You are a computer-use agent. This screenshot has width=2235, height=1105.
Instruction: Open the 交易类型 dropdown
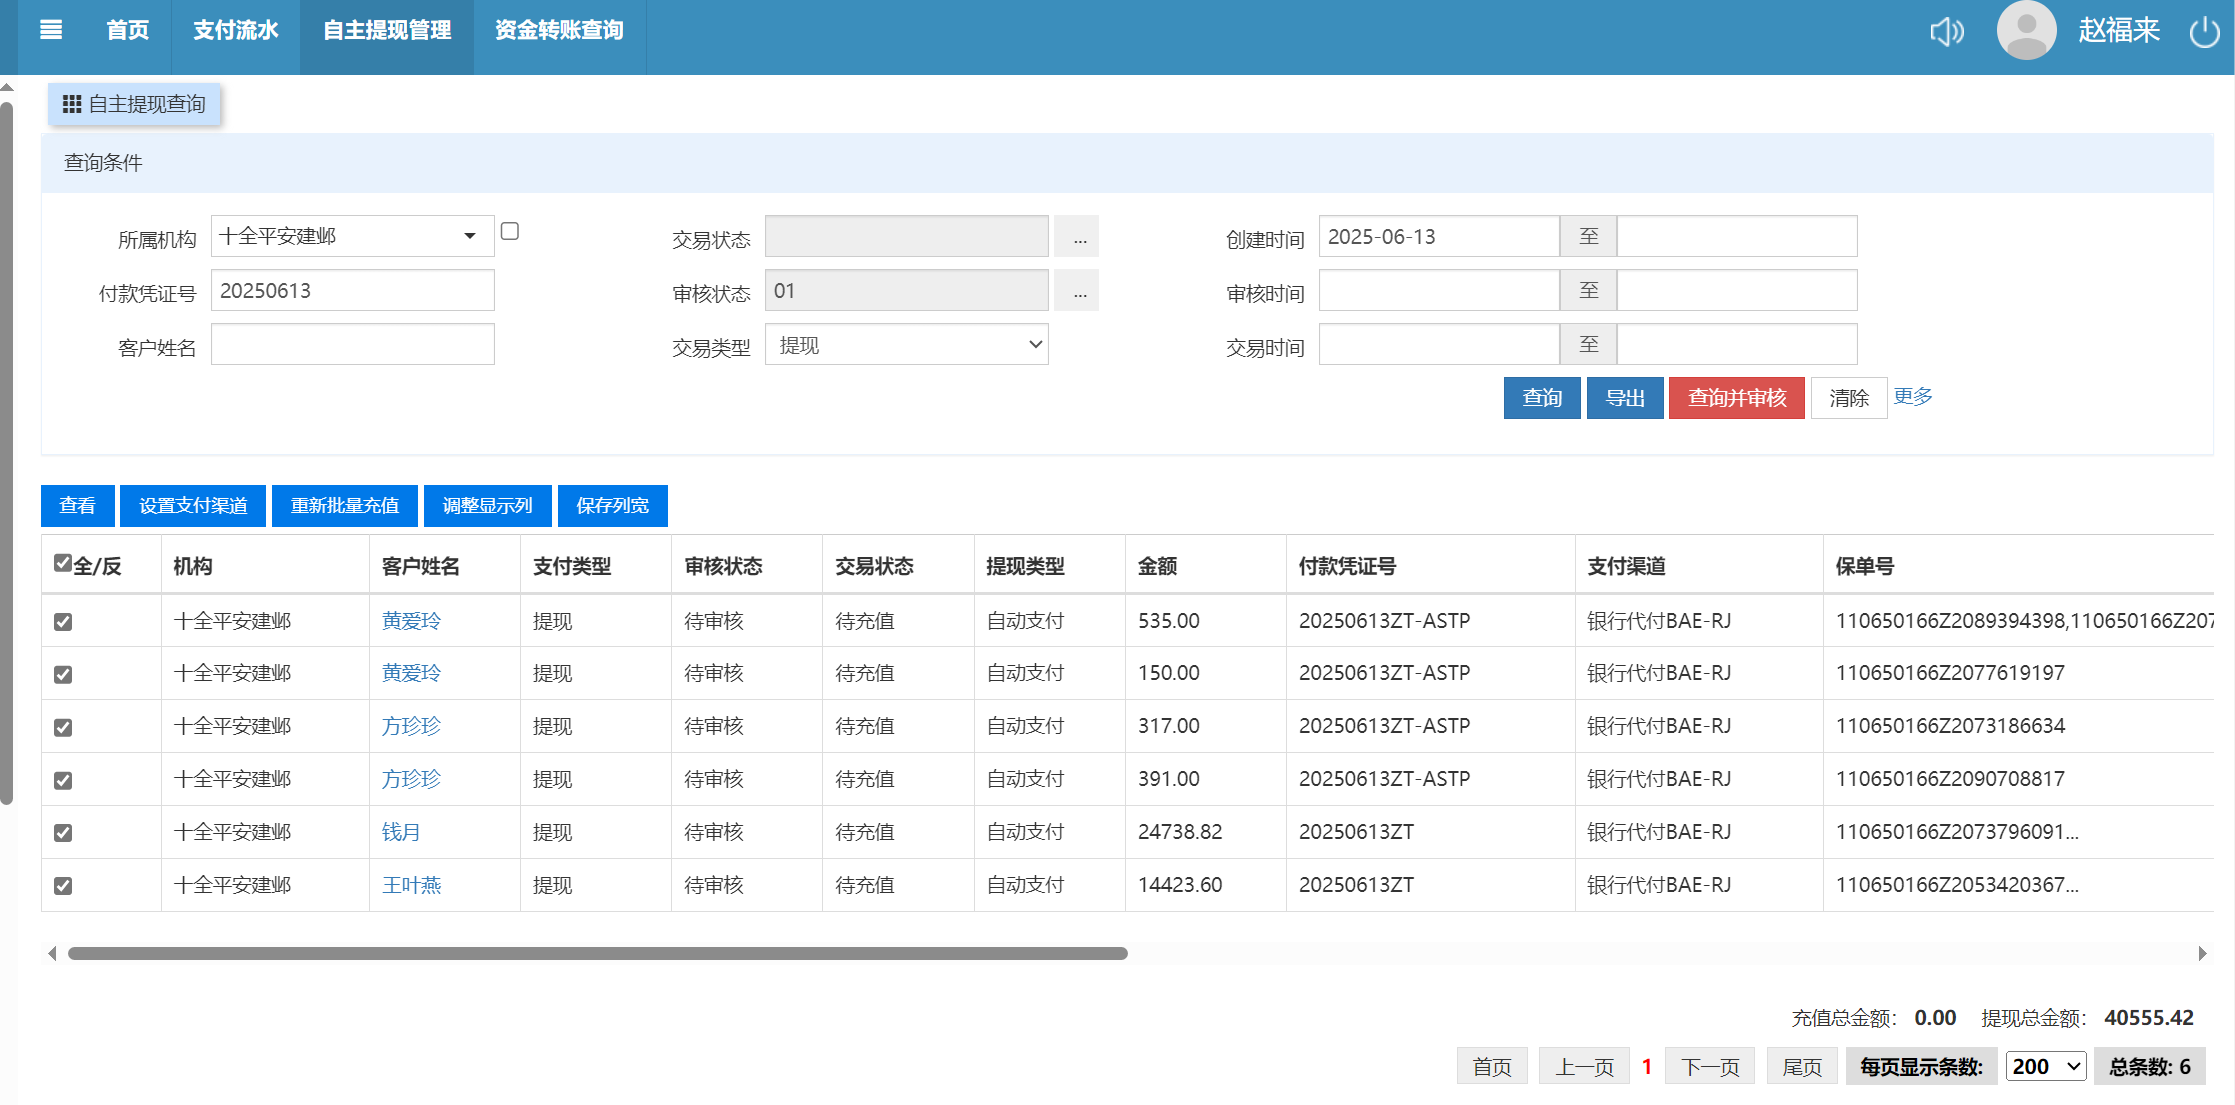click(906, 345)
